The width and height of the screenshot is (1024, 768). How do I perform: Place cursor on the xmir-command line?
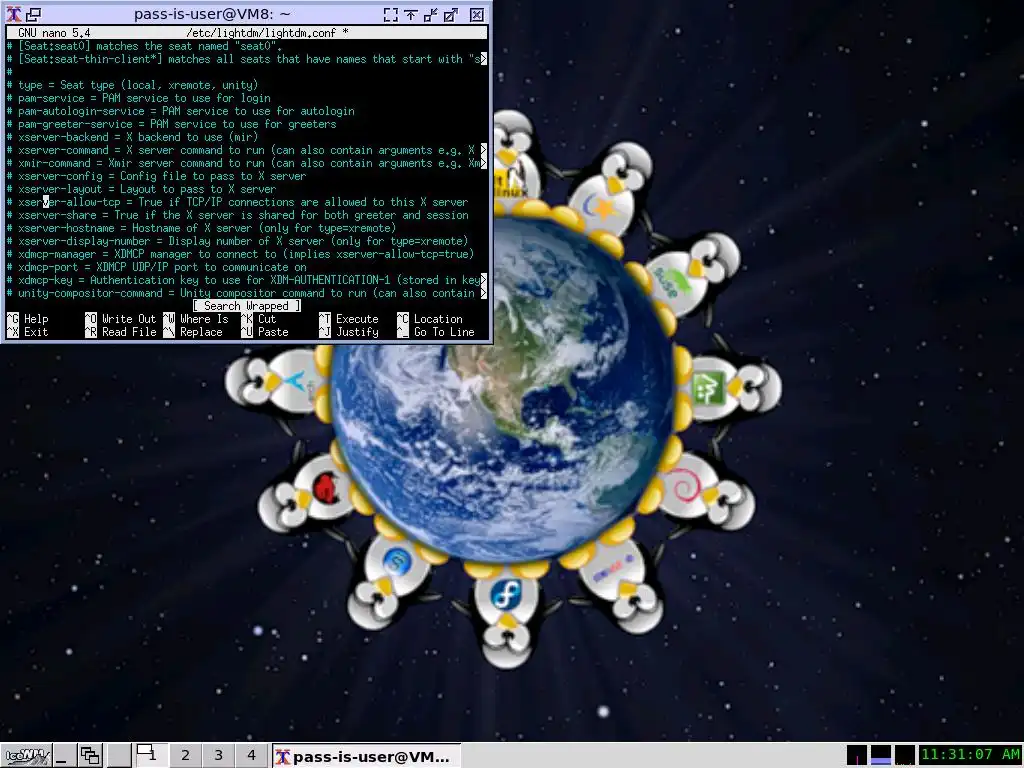pos(246,163)
